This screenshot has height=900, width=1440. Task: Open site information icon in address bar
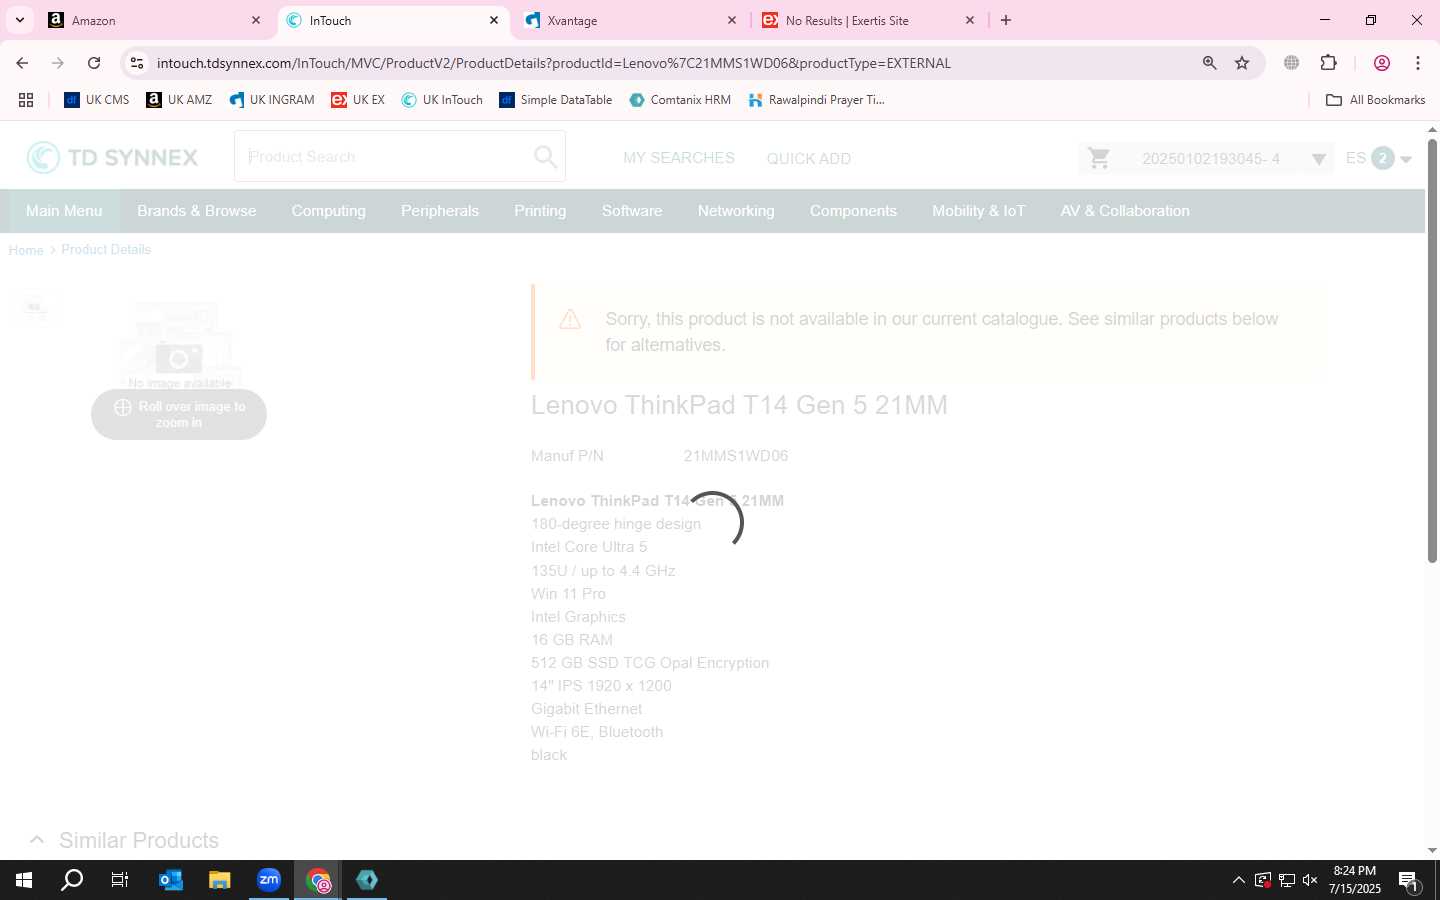tap(137, 63)
